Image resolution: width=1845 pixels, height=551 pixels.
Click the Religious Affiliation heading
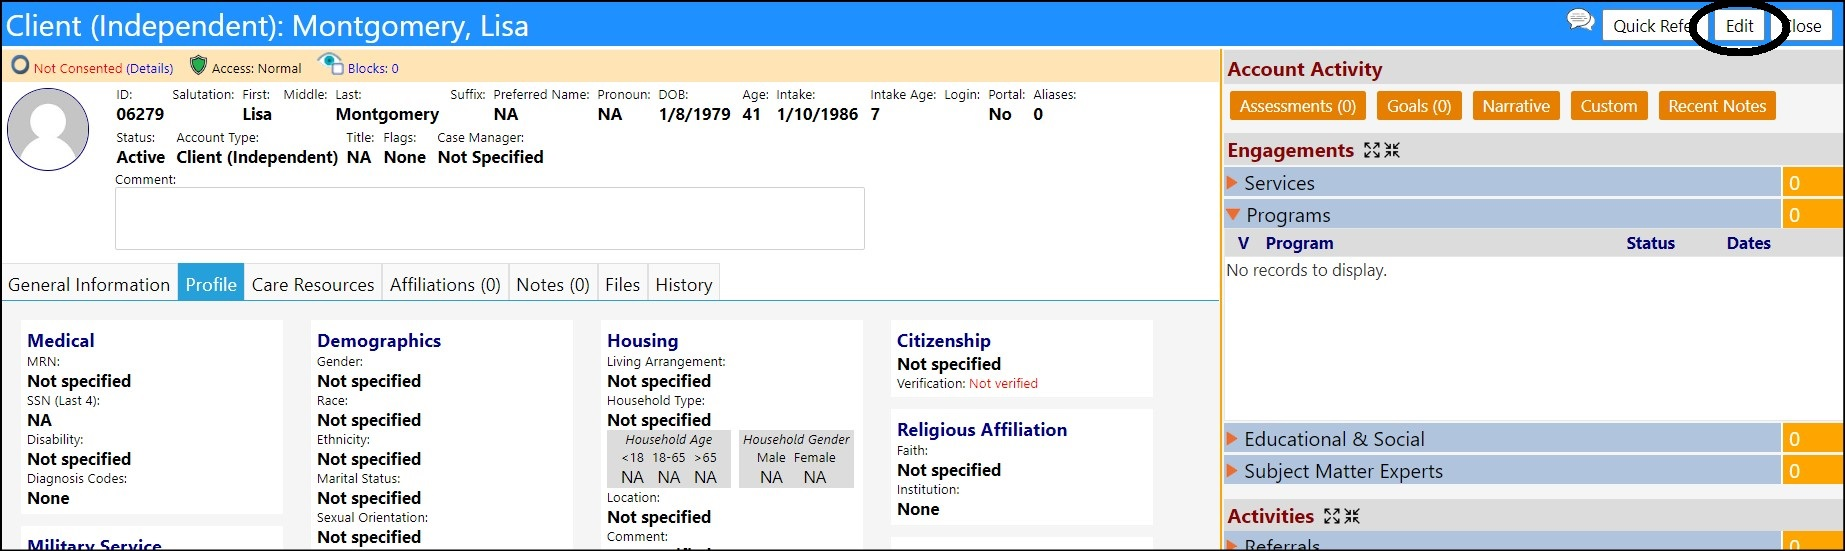(x=982, y=429)
